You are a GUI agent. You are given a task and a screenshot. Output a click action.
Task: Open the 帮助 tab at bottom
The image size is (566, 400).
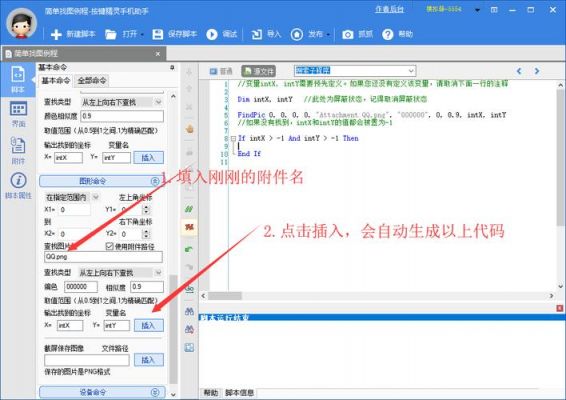210,392
